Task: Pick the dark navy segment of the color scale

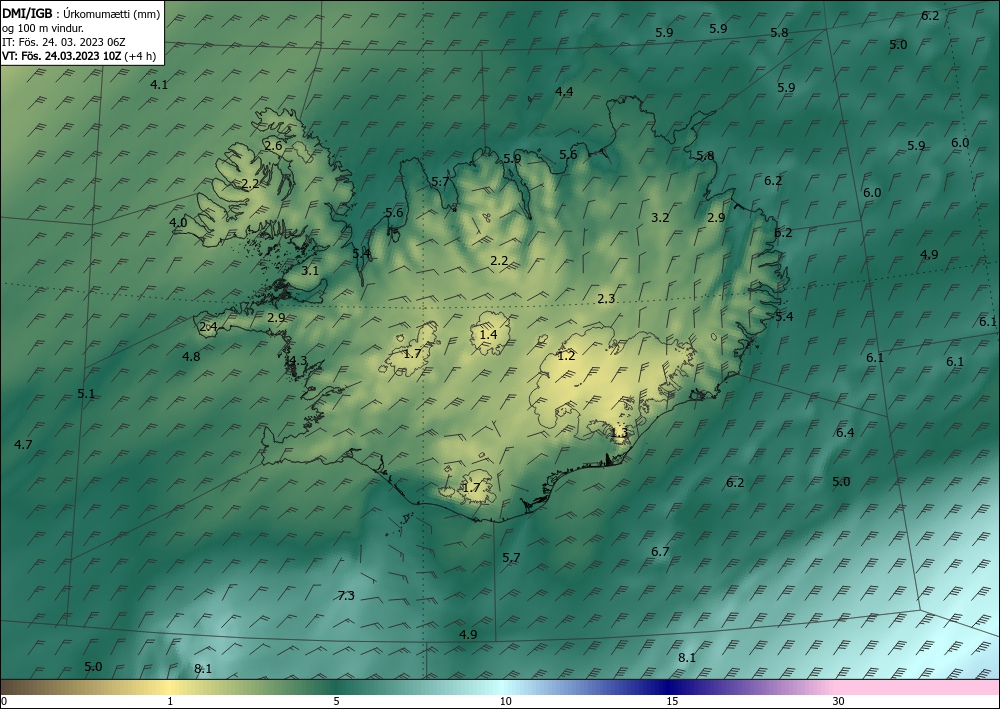Action: [666, 687]
